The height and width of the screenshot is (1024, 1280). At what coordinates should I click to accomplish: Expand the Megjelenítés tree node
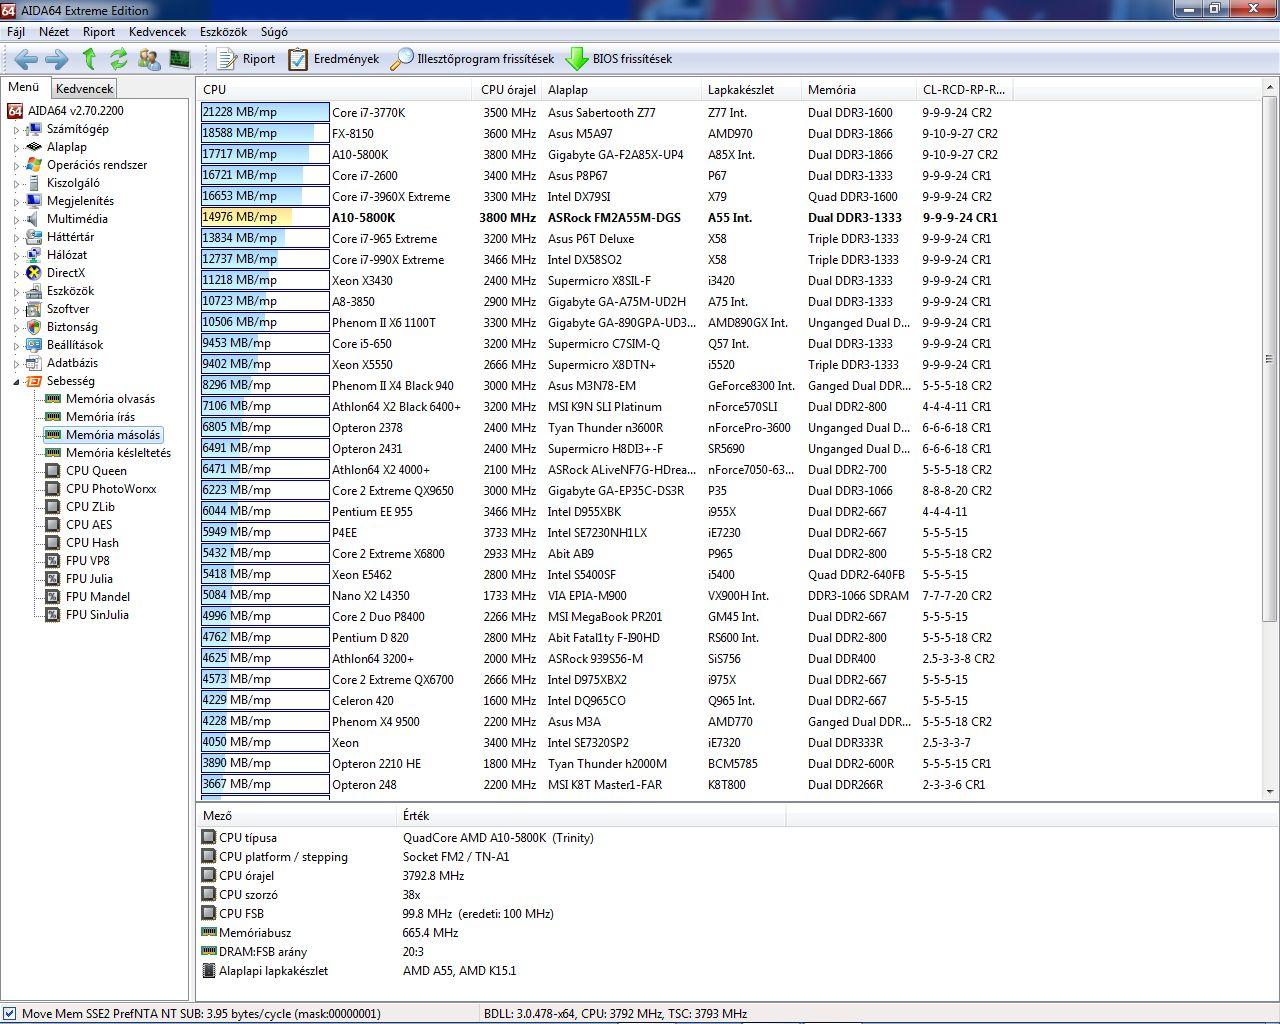click(16, 202)
